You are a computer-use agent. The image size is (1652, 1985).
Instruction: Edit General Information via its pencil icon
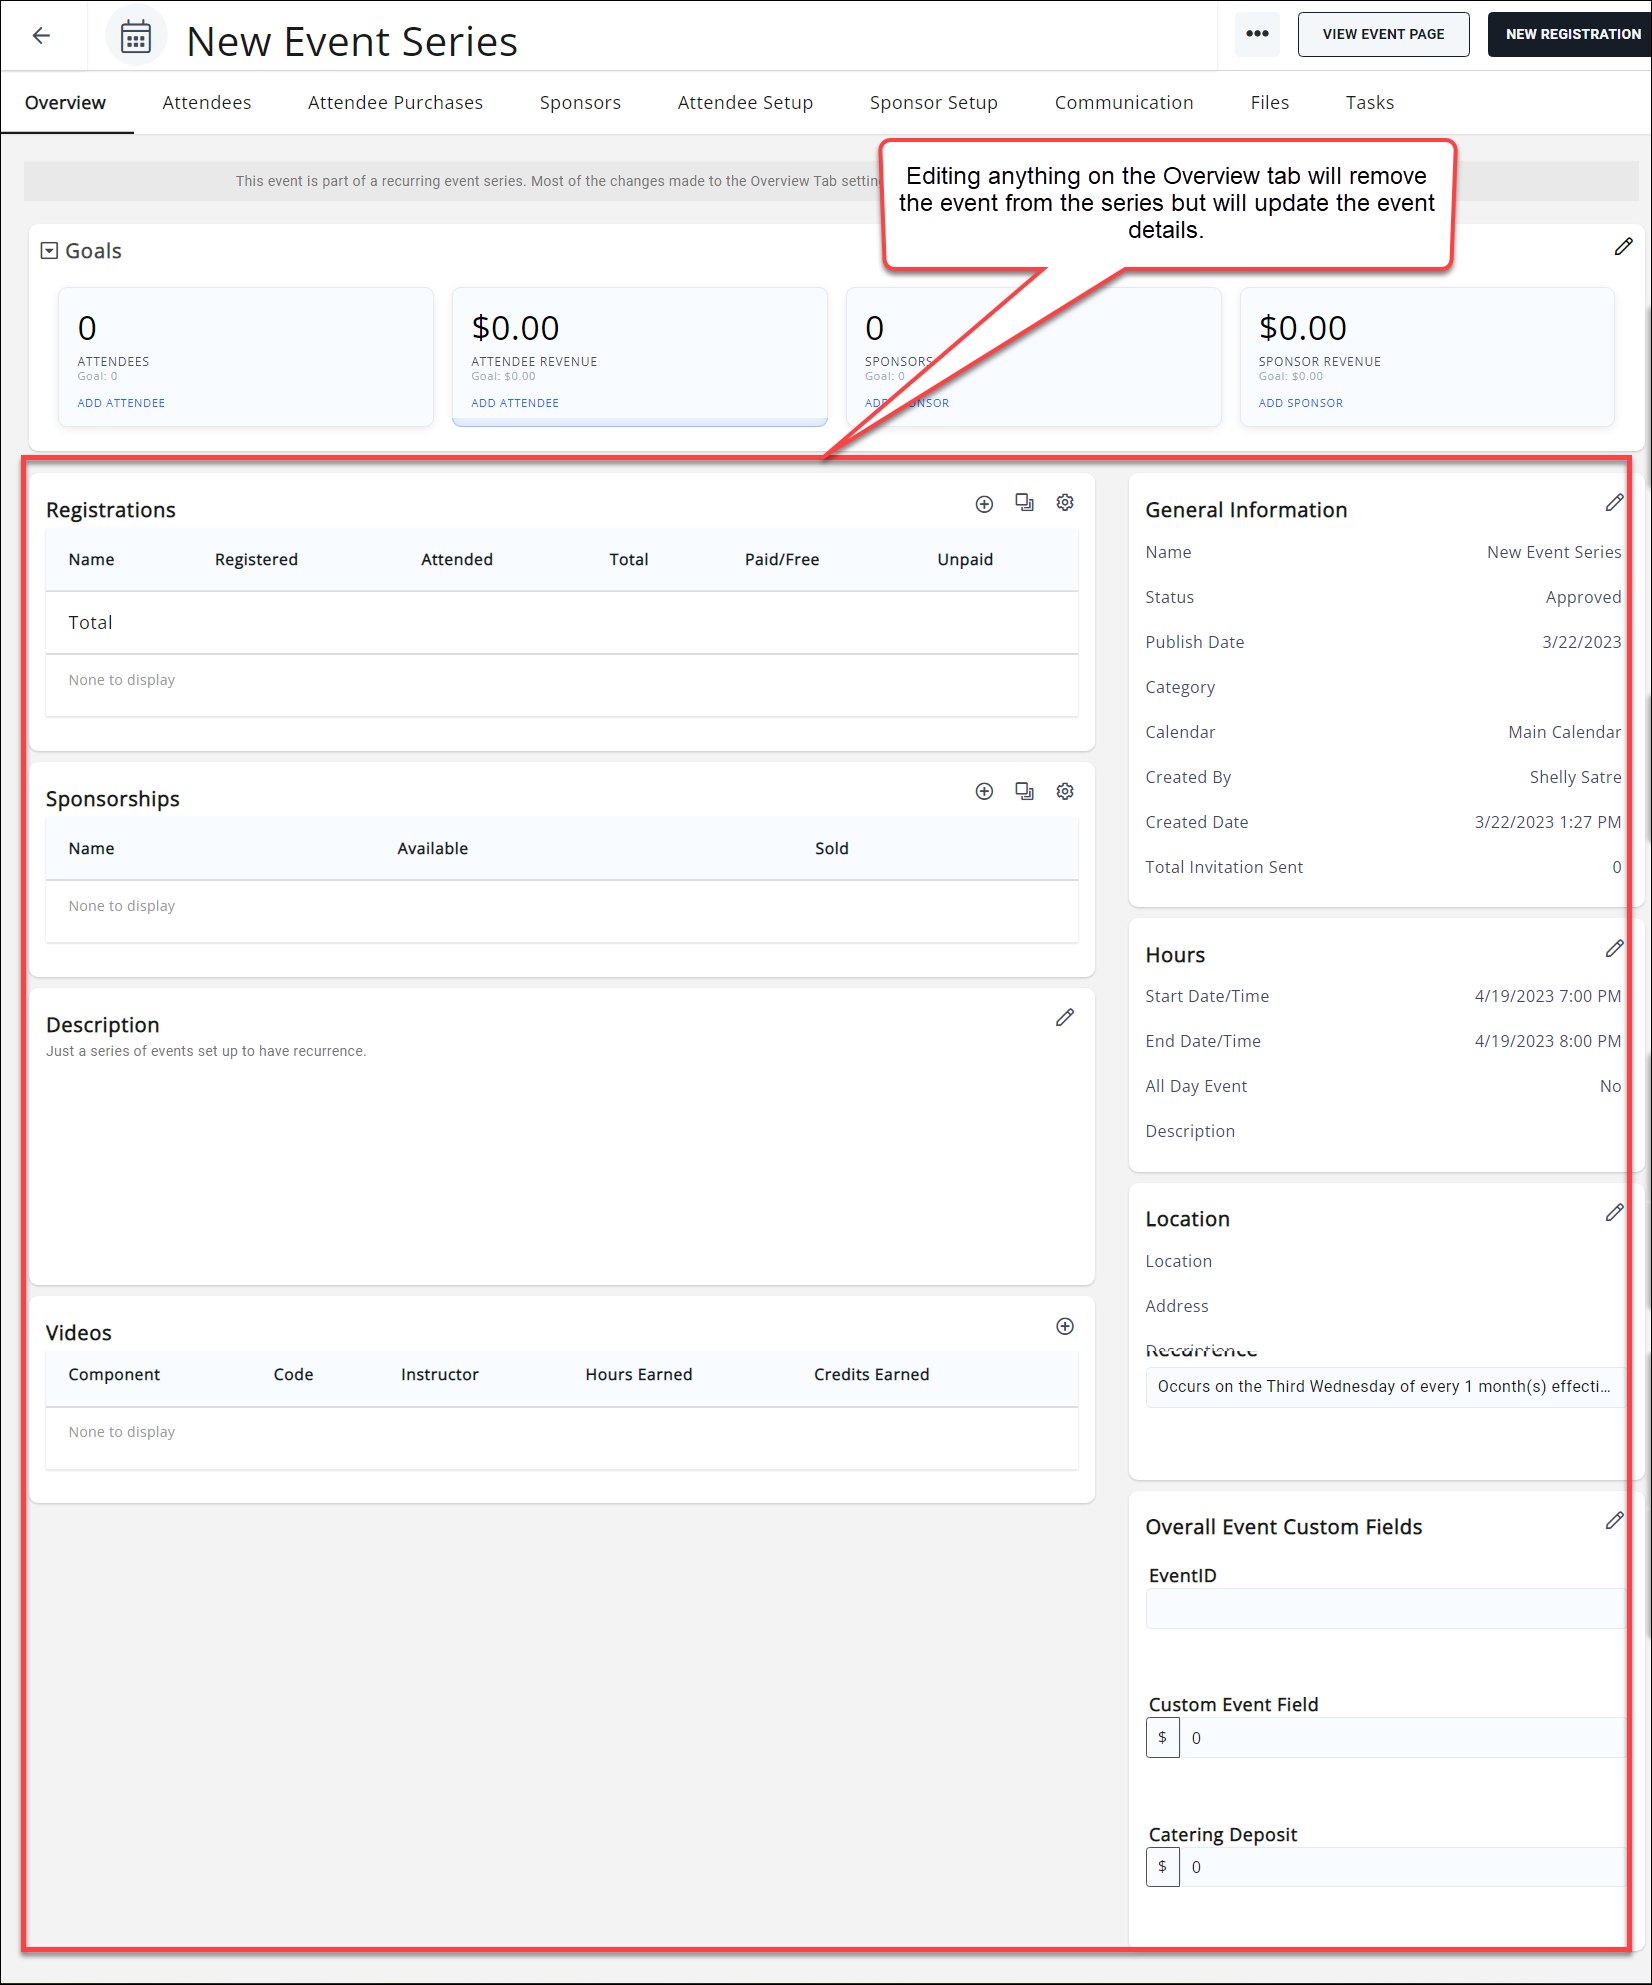(x=1615, y=503)
